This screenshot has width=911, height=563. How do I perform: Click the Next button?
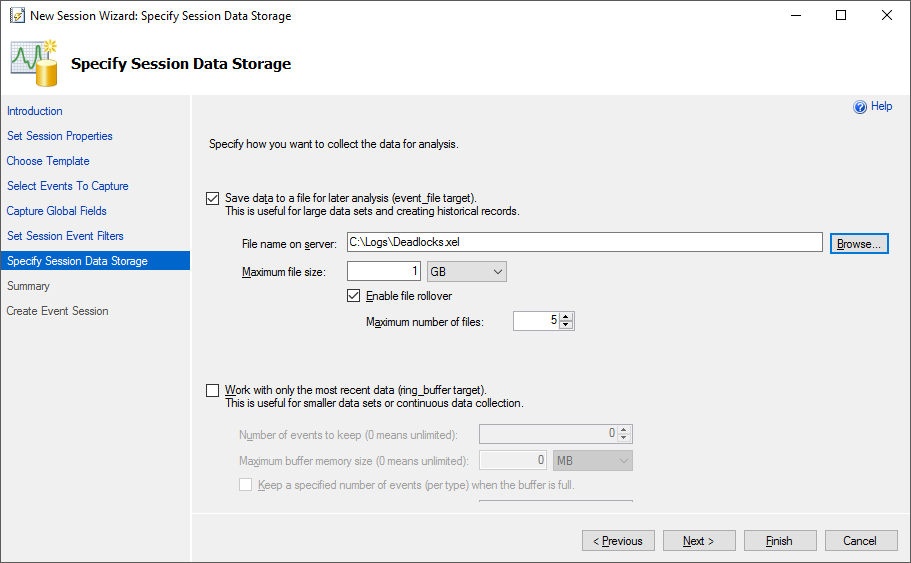click(699, 540)
